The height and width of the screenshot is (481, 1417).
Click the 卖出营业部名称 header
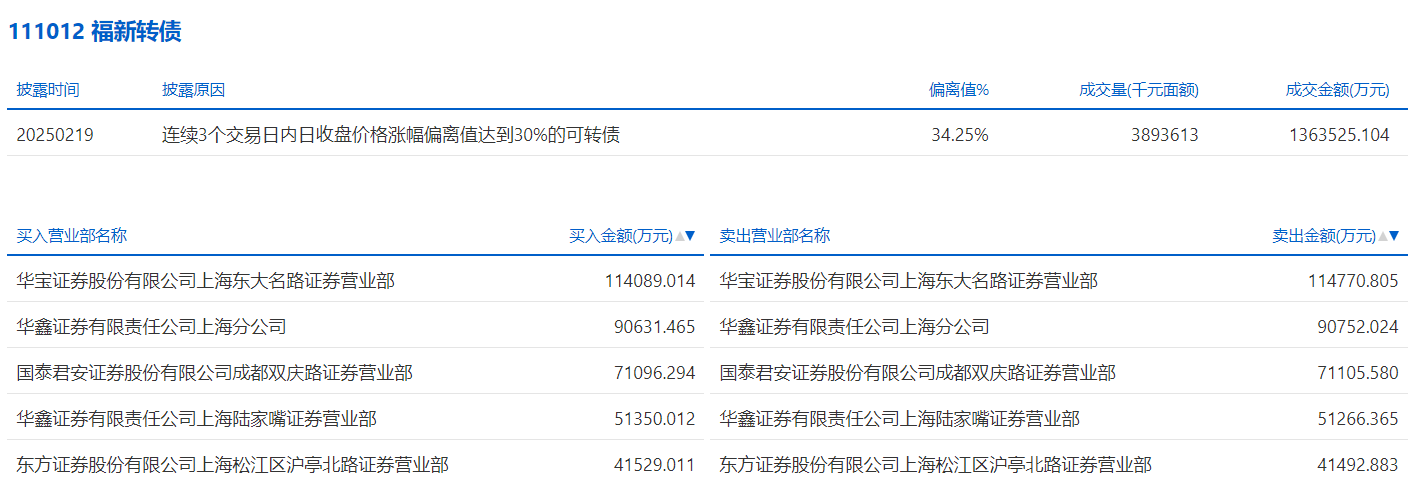tap(775, 236)
